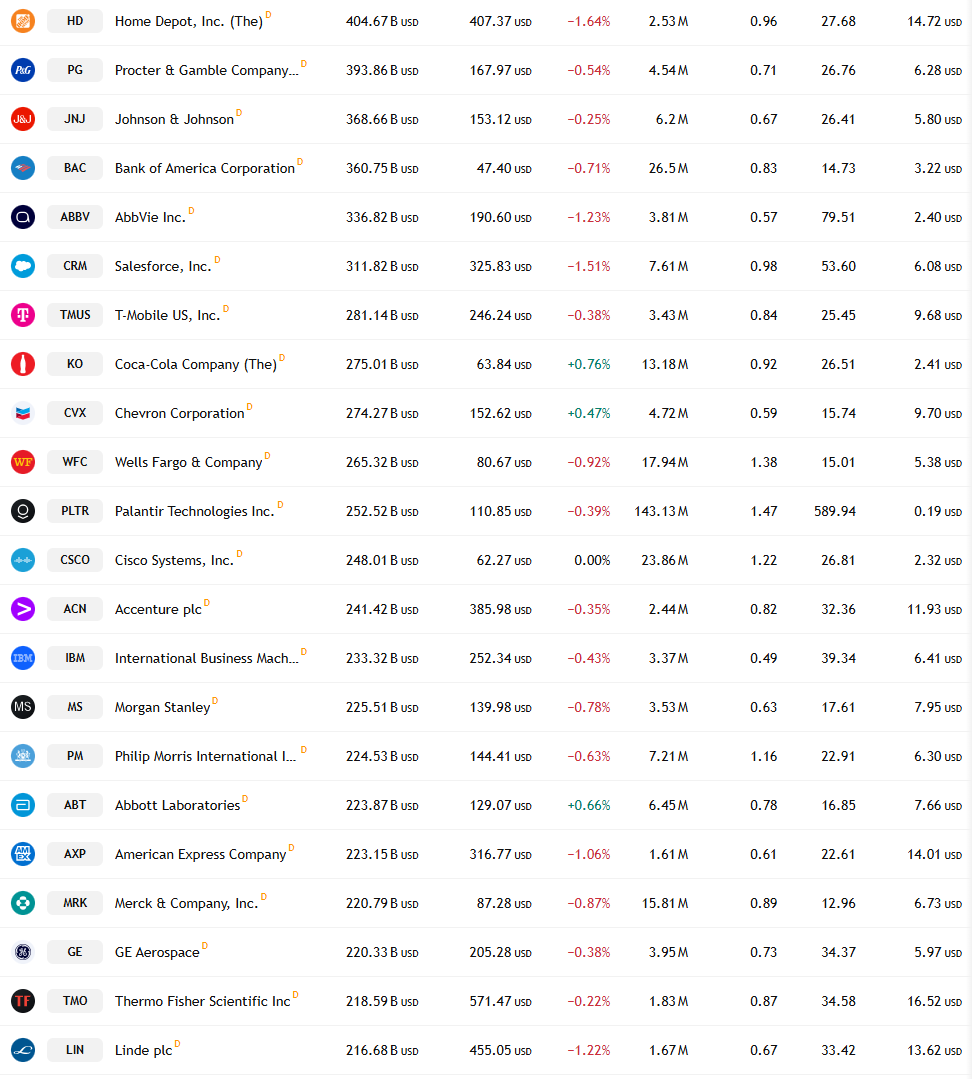Open International Business Mach... link

tap(206, 658)
